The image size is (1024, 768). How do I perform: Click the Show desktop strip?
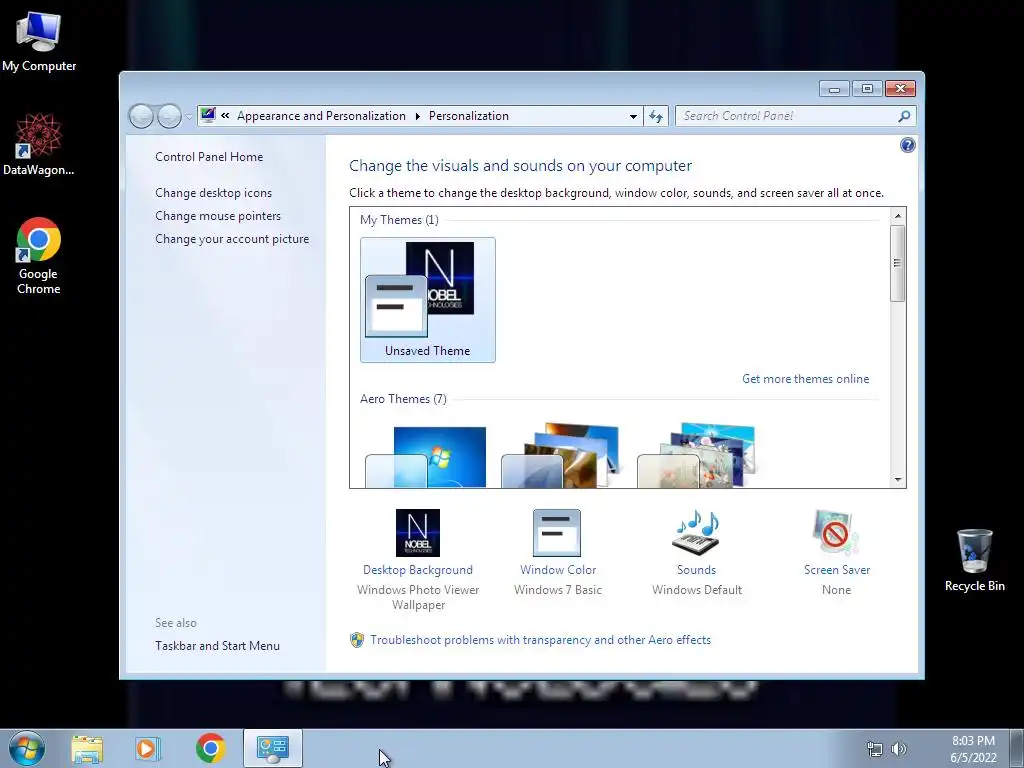click(x=1018, y=748)
